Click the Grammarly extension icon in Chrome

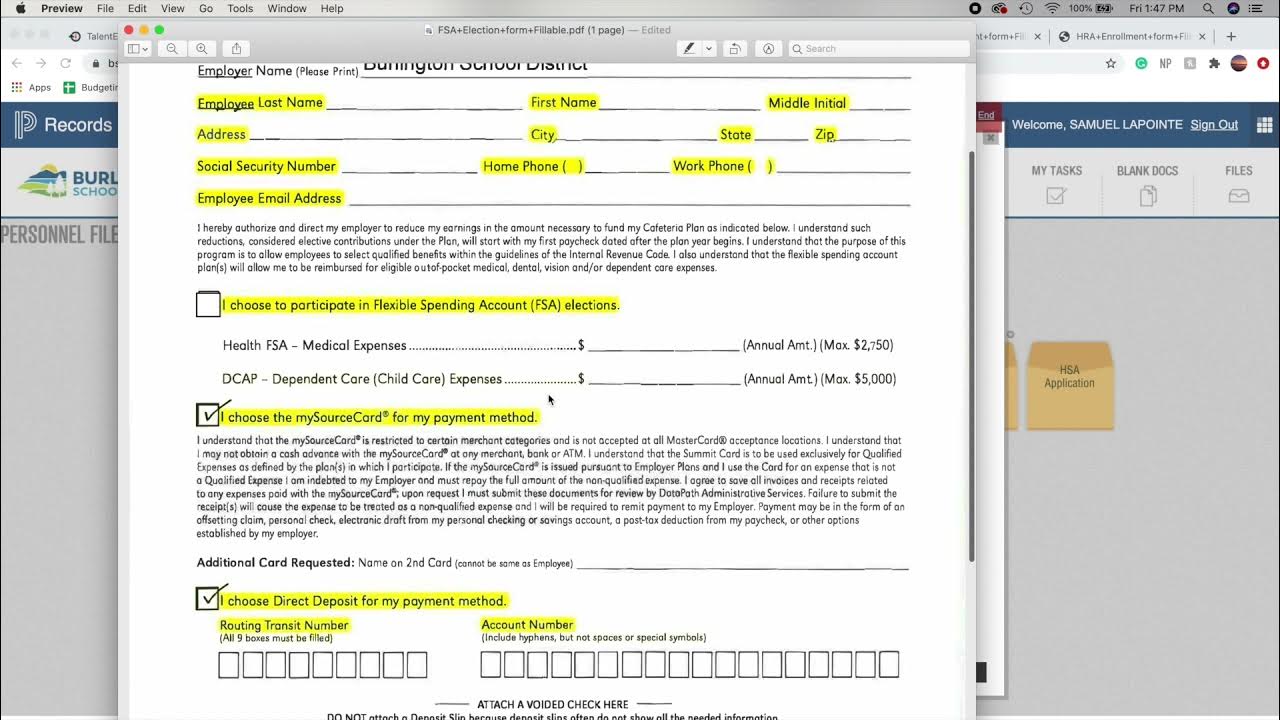tap(1141, 63)
